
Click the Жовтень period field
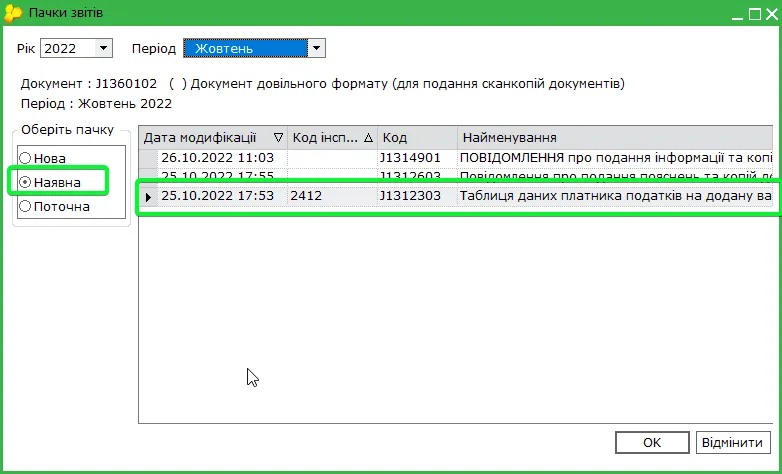[x=245, y=48]
